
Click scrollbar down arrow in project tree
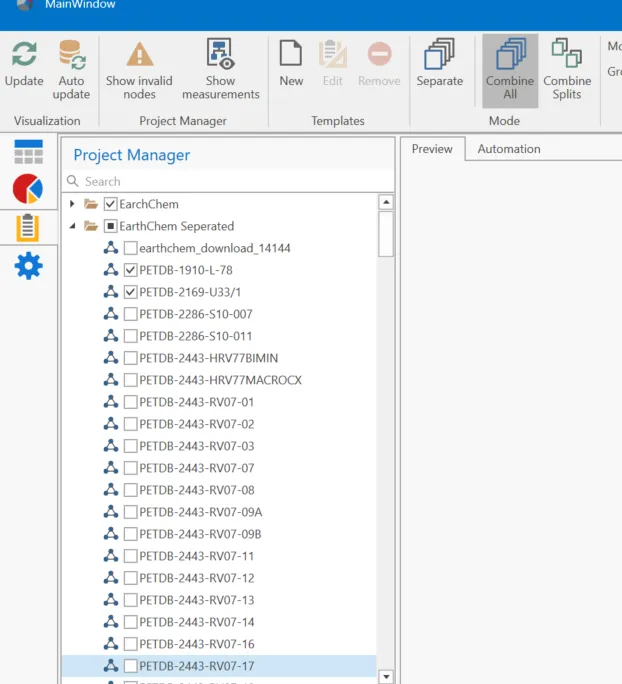tap(386, 676)
